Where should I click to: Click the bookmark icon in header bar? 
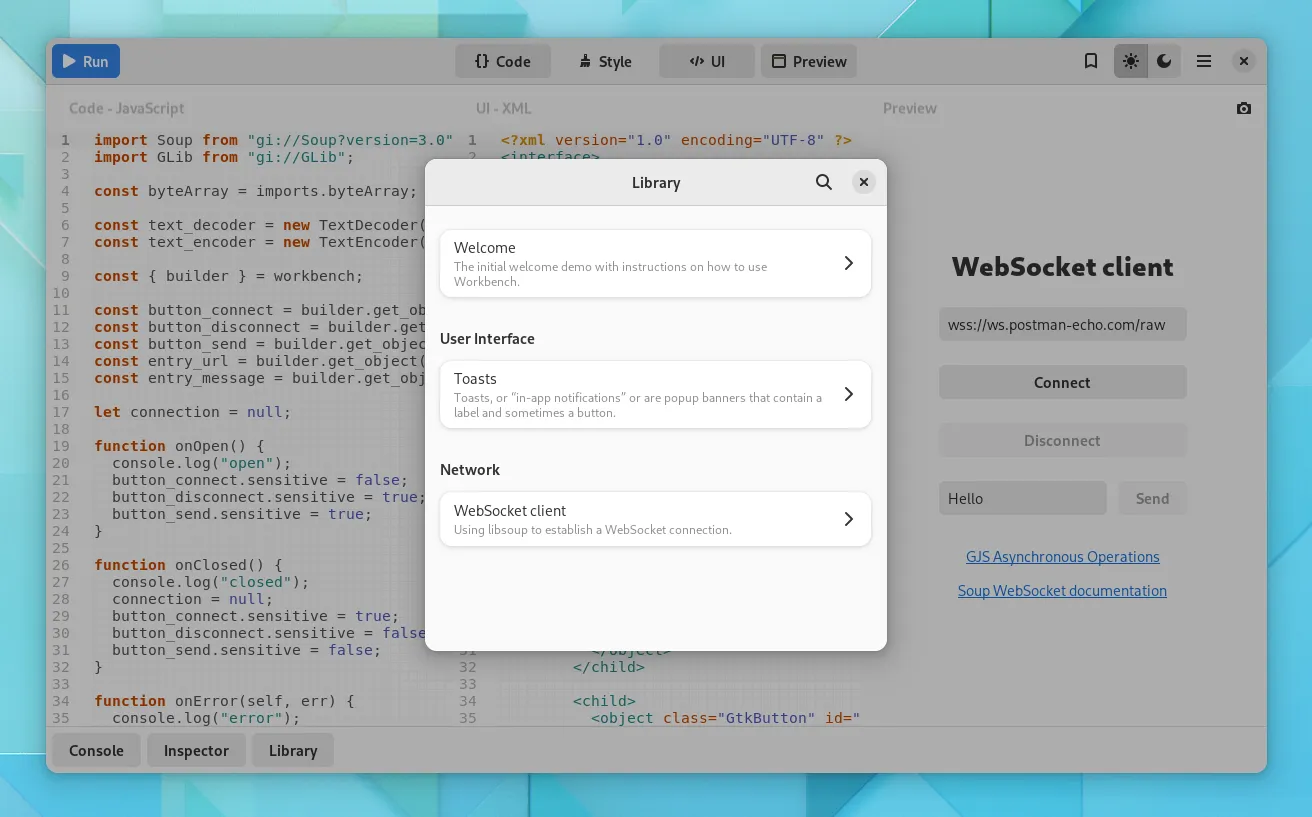[x=1091, y=61]
